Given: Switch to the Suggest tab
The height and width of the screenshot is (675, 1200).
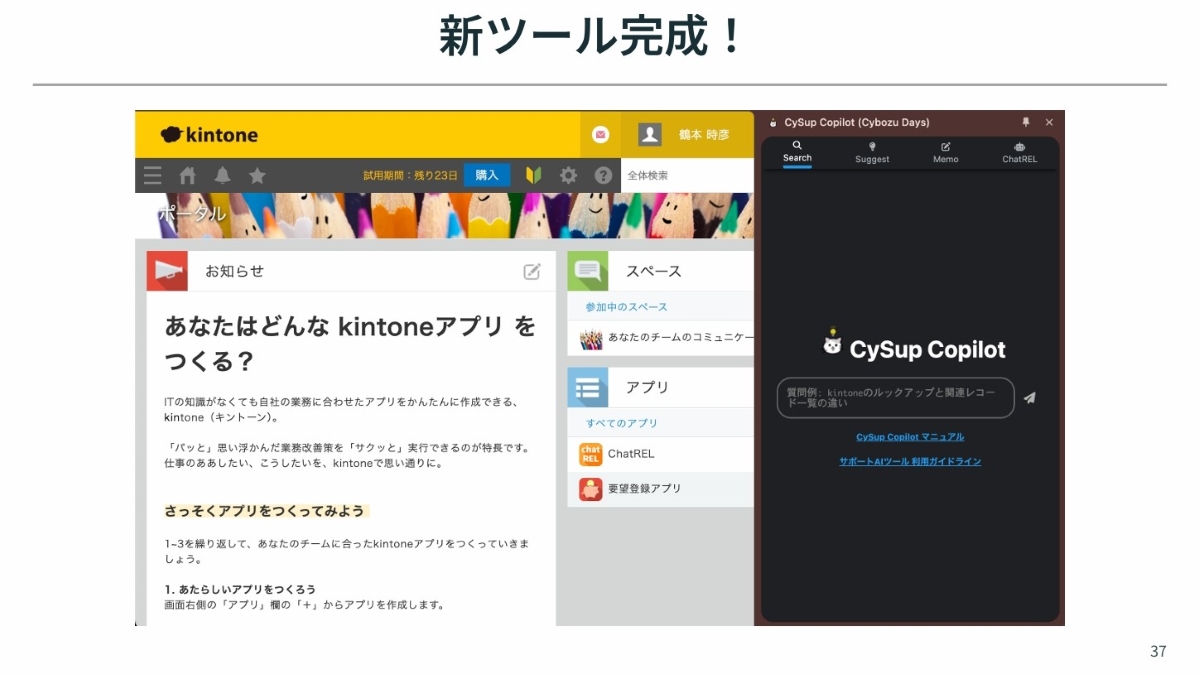Looking at the screenshot, I should click(872, 153).
